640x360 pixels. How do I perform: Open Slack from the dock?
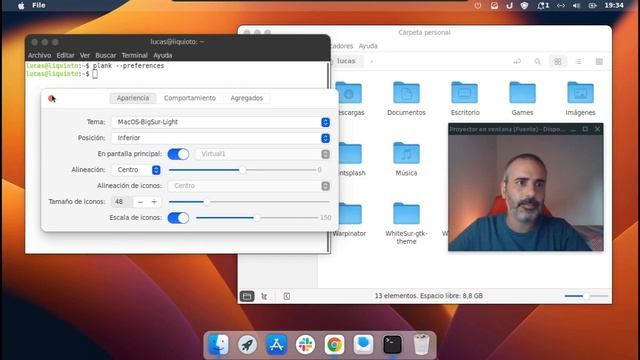coord(305,345)
